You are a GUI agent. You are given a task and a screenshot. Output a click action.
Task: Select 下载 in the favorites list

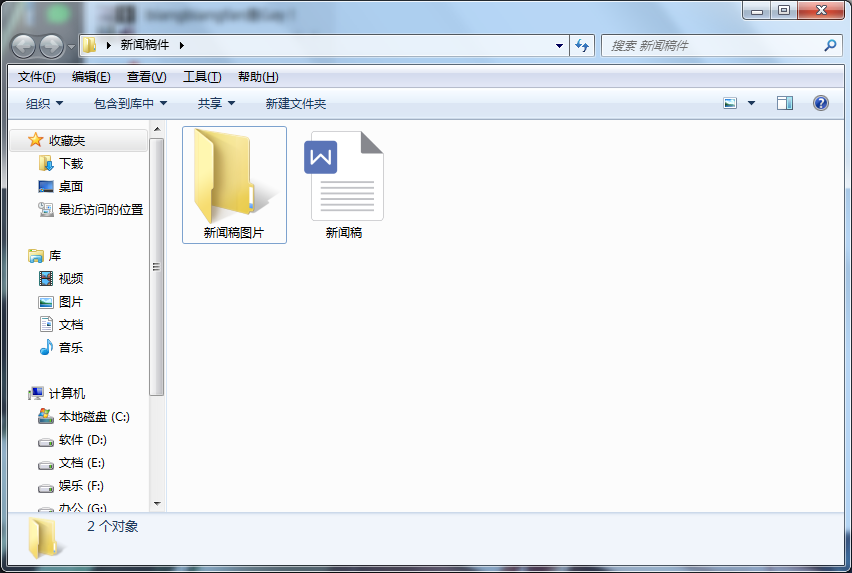[70, 163]
